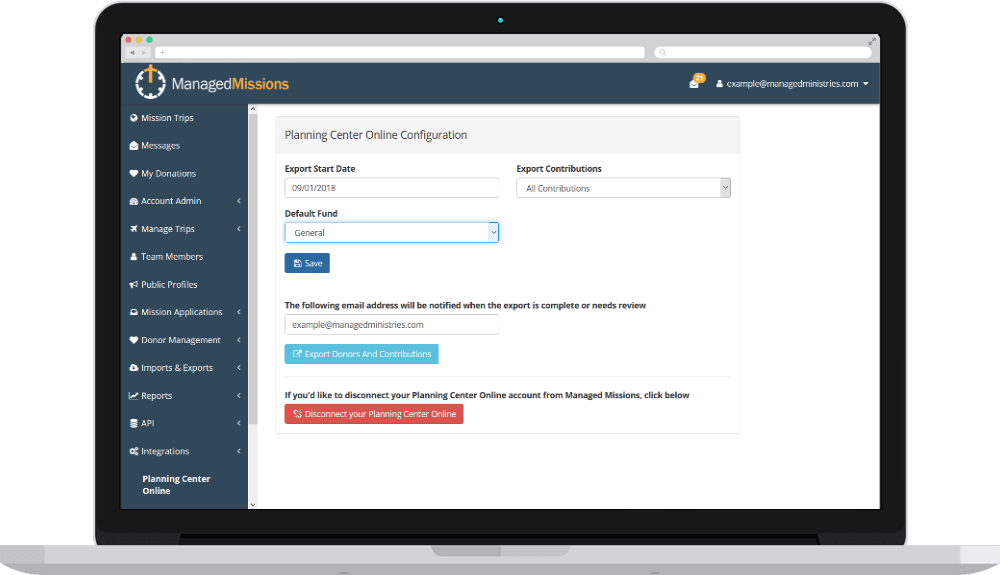This screenshot has height=575, width=1000.
Task: Open the Default Fund dropdown showing General
Action: pos(392,233)
